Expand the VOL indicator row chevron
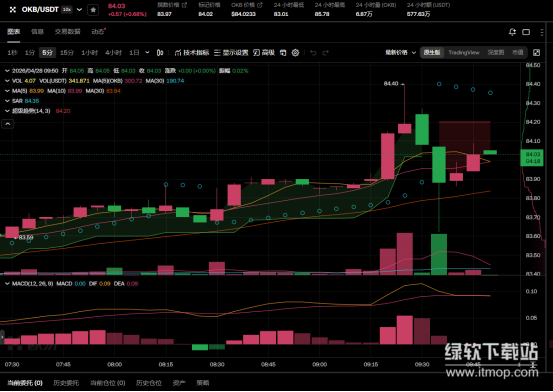This screenshot has height=392, width=553. [x=7, y=81]
